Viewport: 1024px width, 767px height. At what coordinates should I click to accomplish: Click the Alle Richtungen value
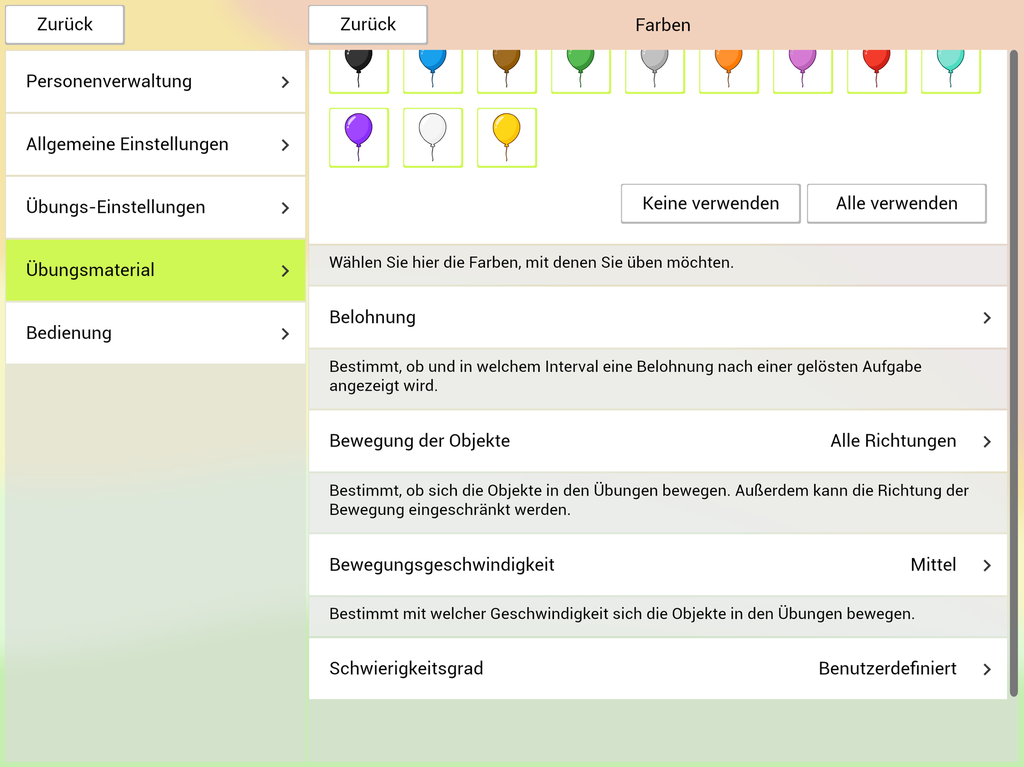(893, 441)
